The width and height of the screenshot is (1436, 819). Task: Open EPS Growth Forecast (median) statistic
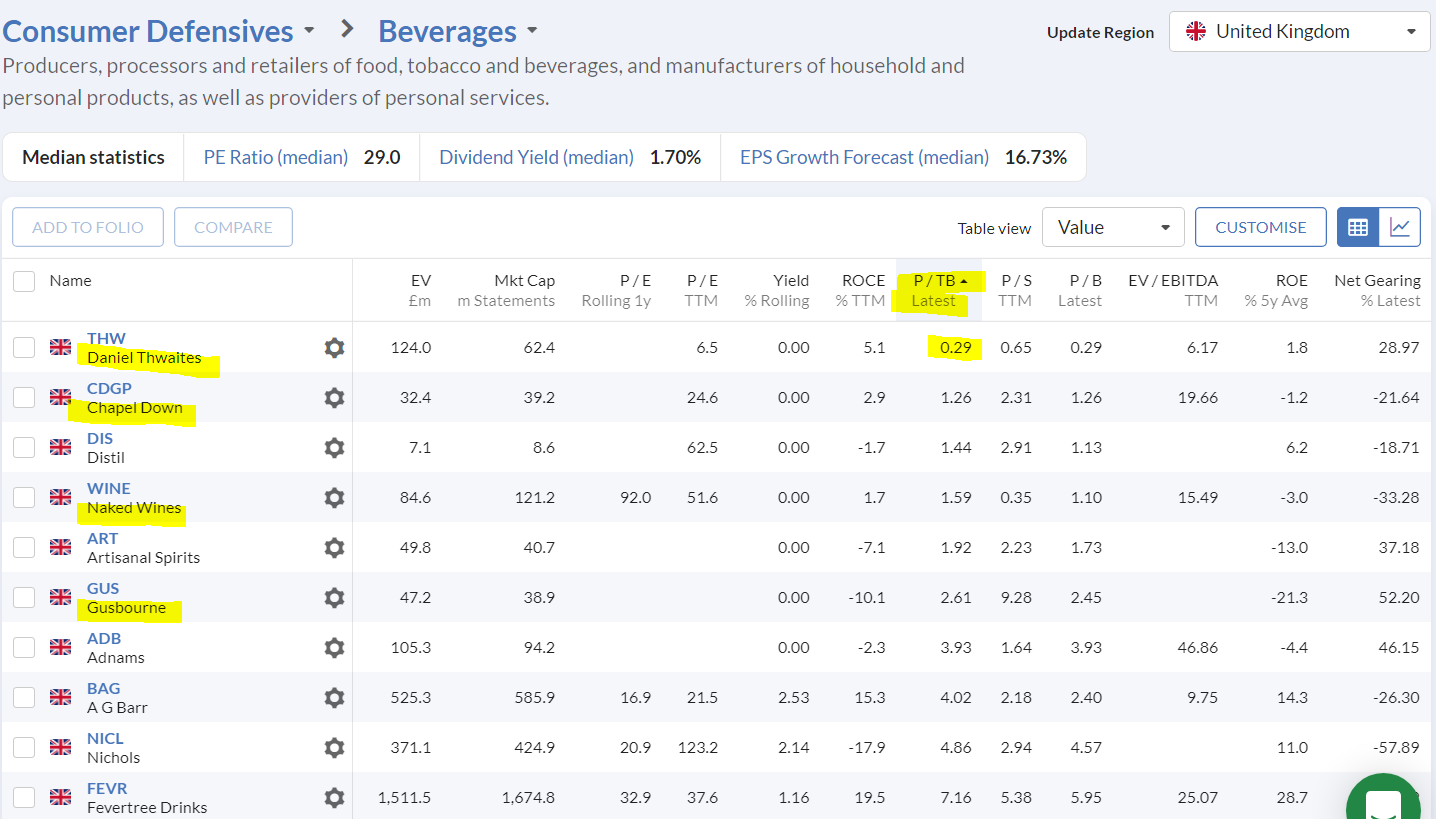(903, 157)
